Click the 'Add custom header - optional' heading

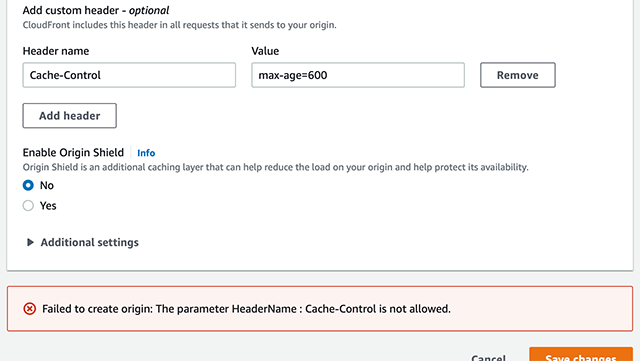(96, 10)
